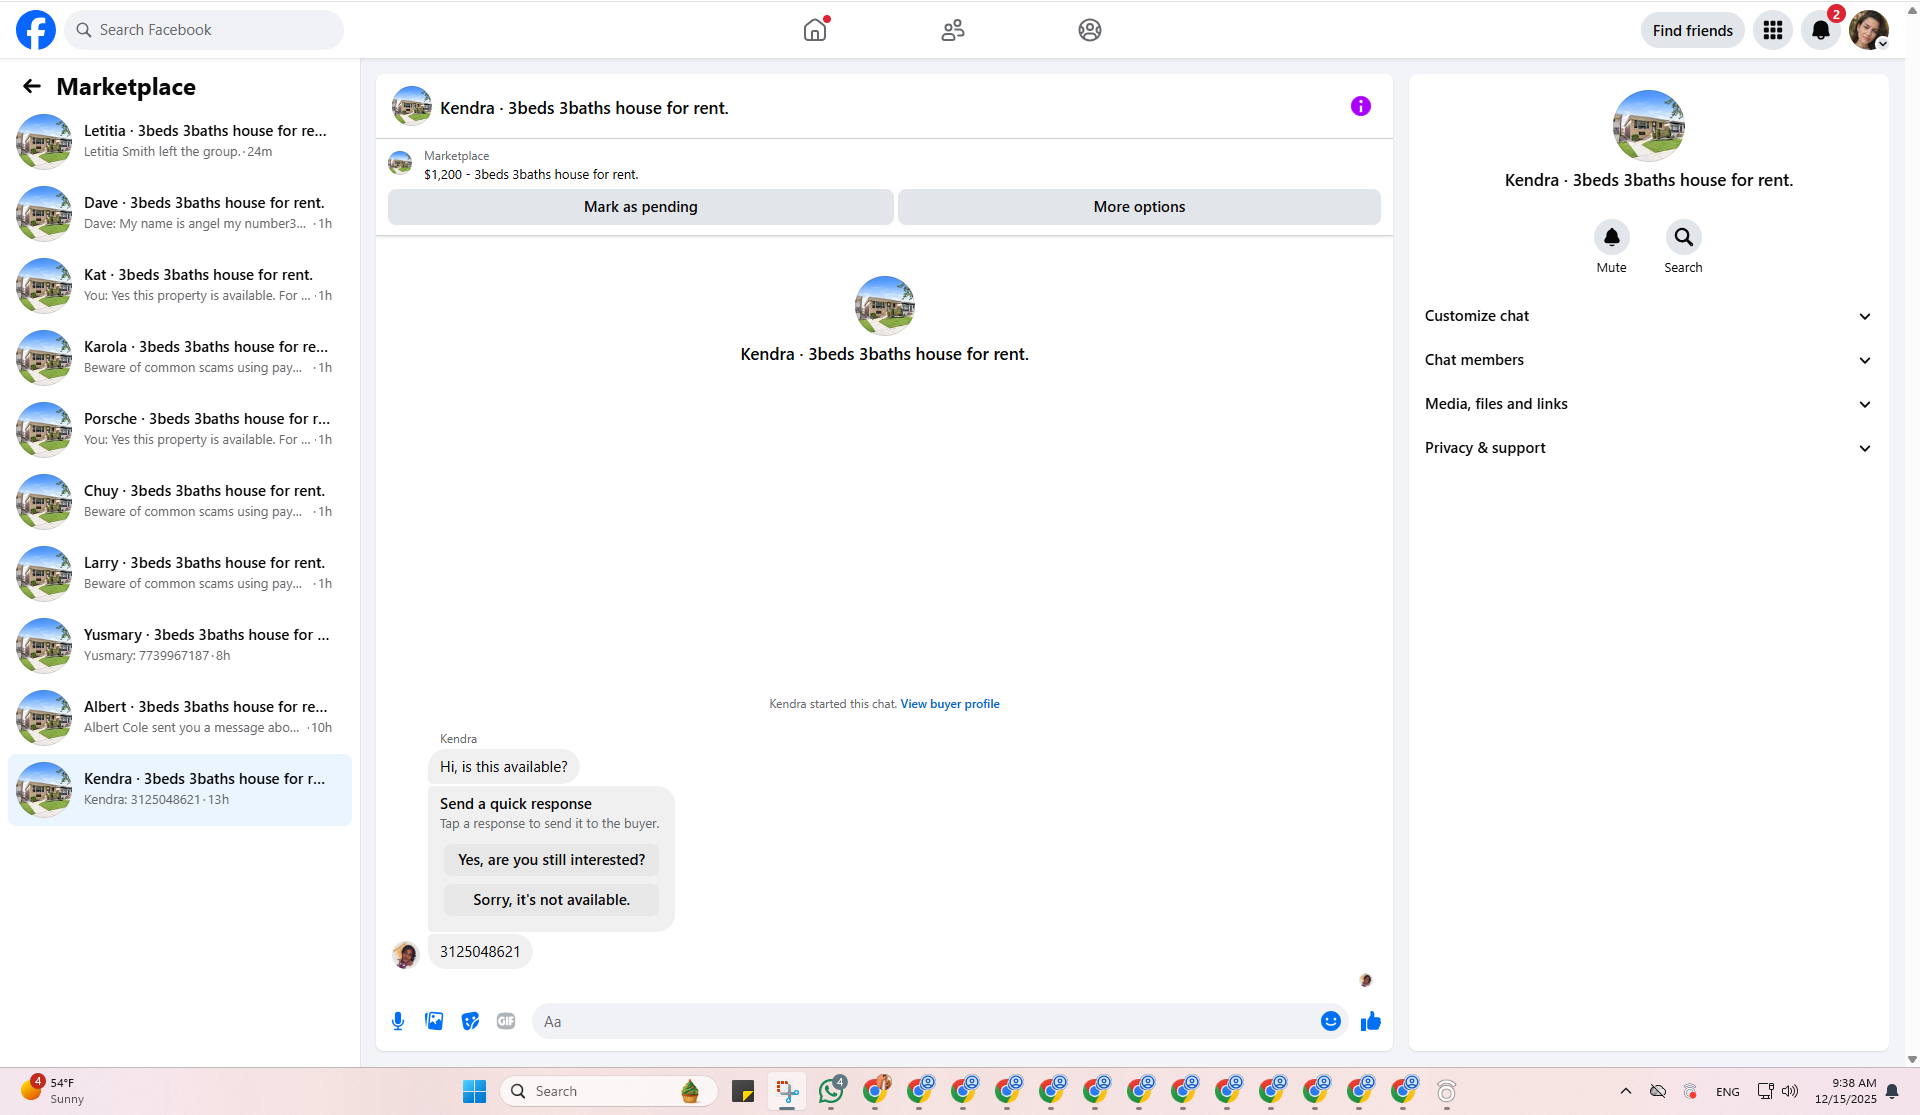Image resolution: width=1920 pixels, height=1115 pixels.
Task: Open the Groups icon in top navigation
Action: coord(1090,30)
